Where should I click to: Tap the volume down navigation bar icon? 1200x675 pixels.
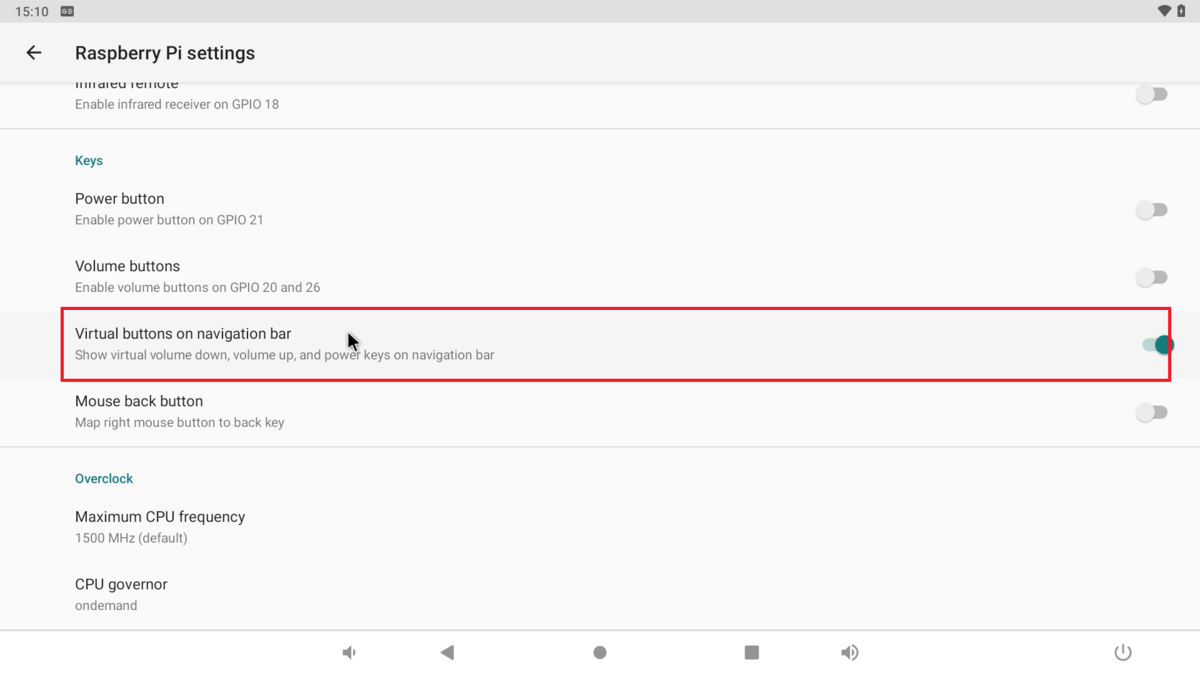click(x=349, y=653)
